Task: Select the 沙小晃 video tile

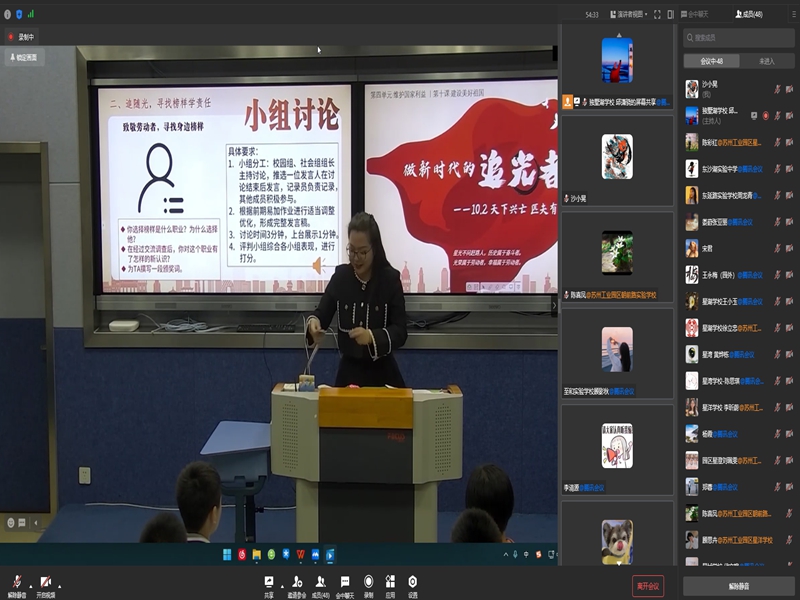Action: (617, 161)
